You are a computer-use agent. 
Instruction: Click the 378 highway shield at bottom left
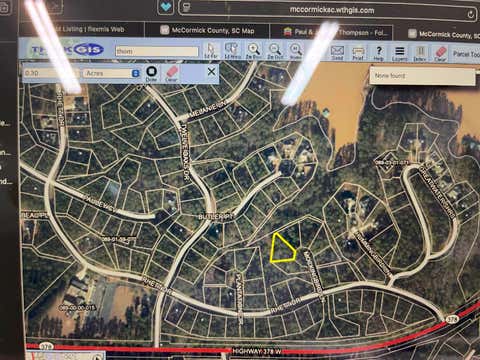point(46,347)
